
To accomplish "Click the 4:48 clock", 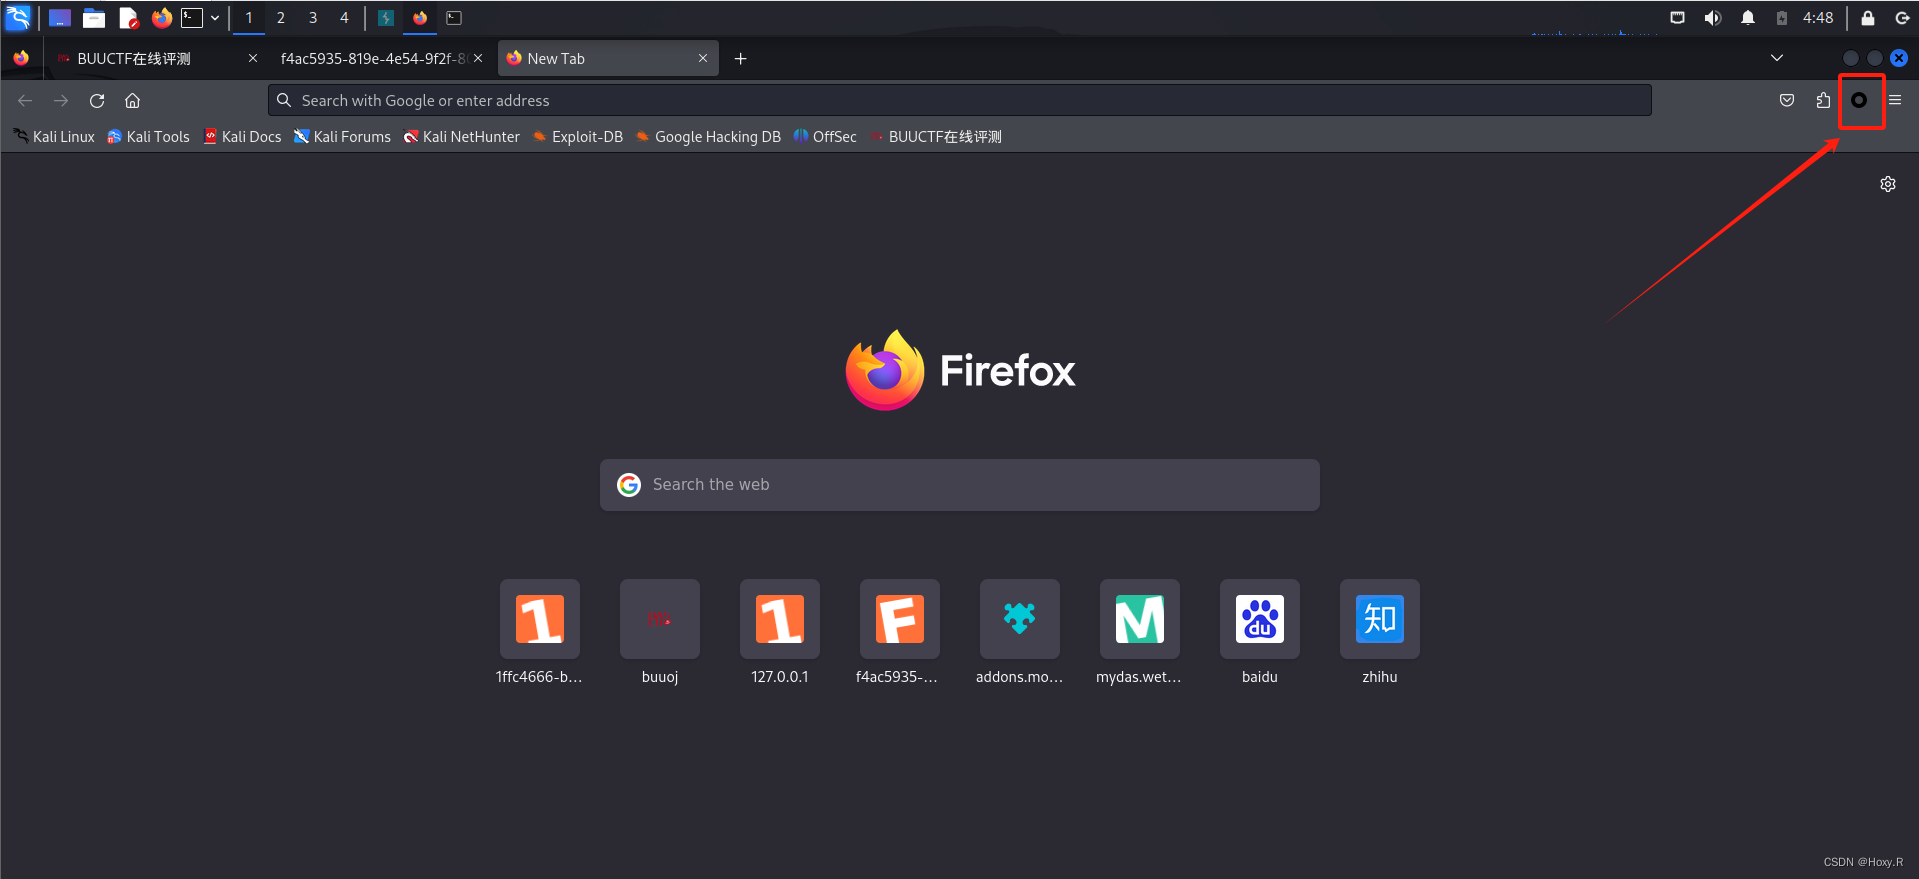I will (x=1818, y=18).
